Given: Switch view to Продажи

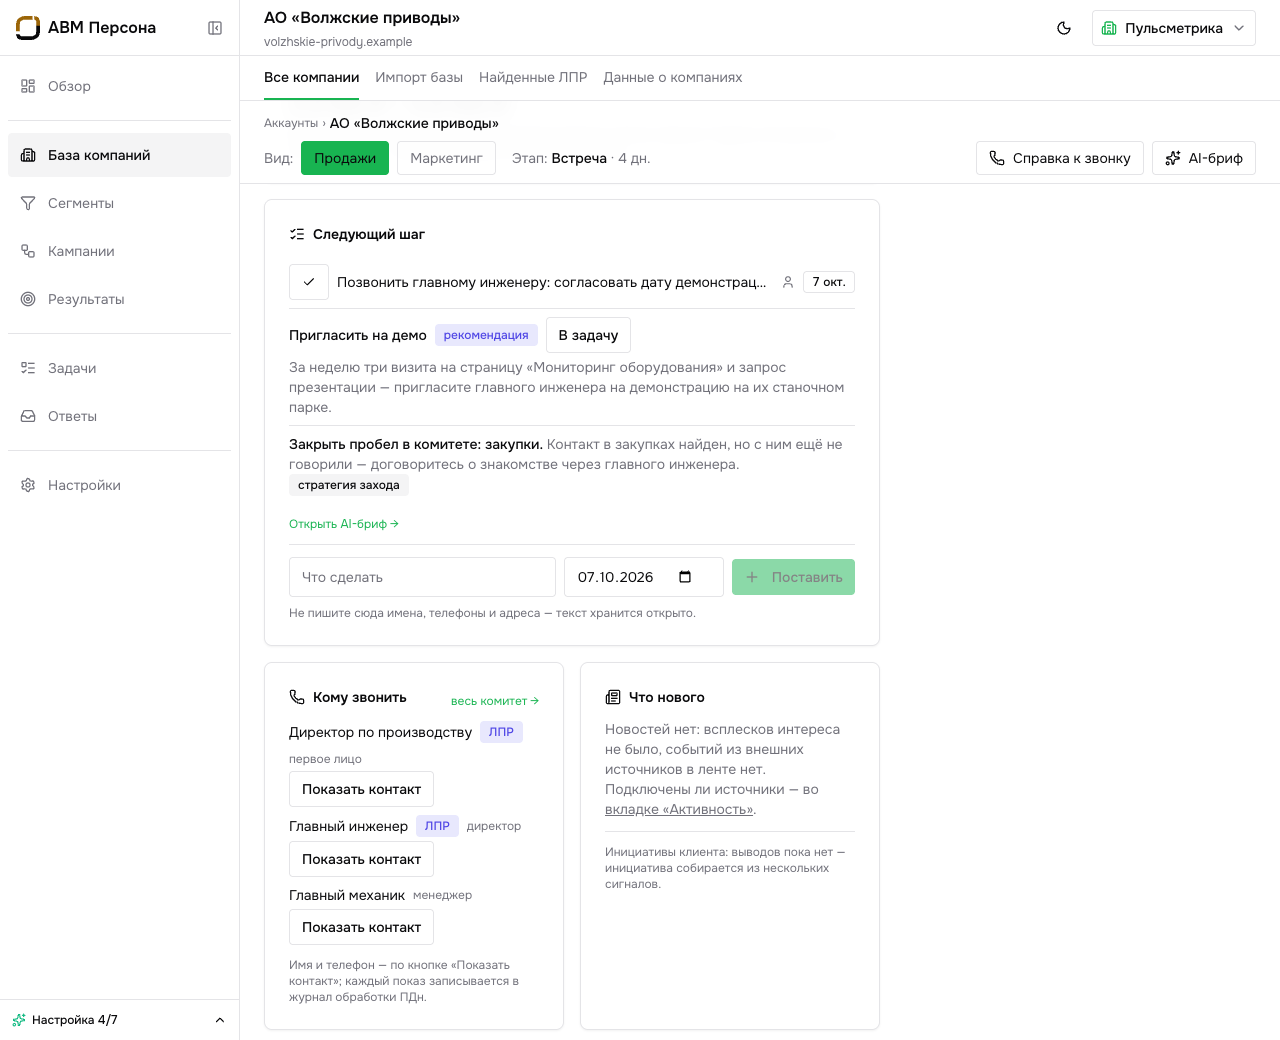Looking at the screenshot, I should pos(345,158).
